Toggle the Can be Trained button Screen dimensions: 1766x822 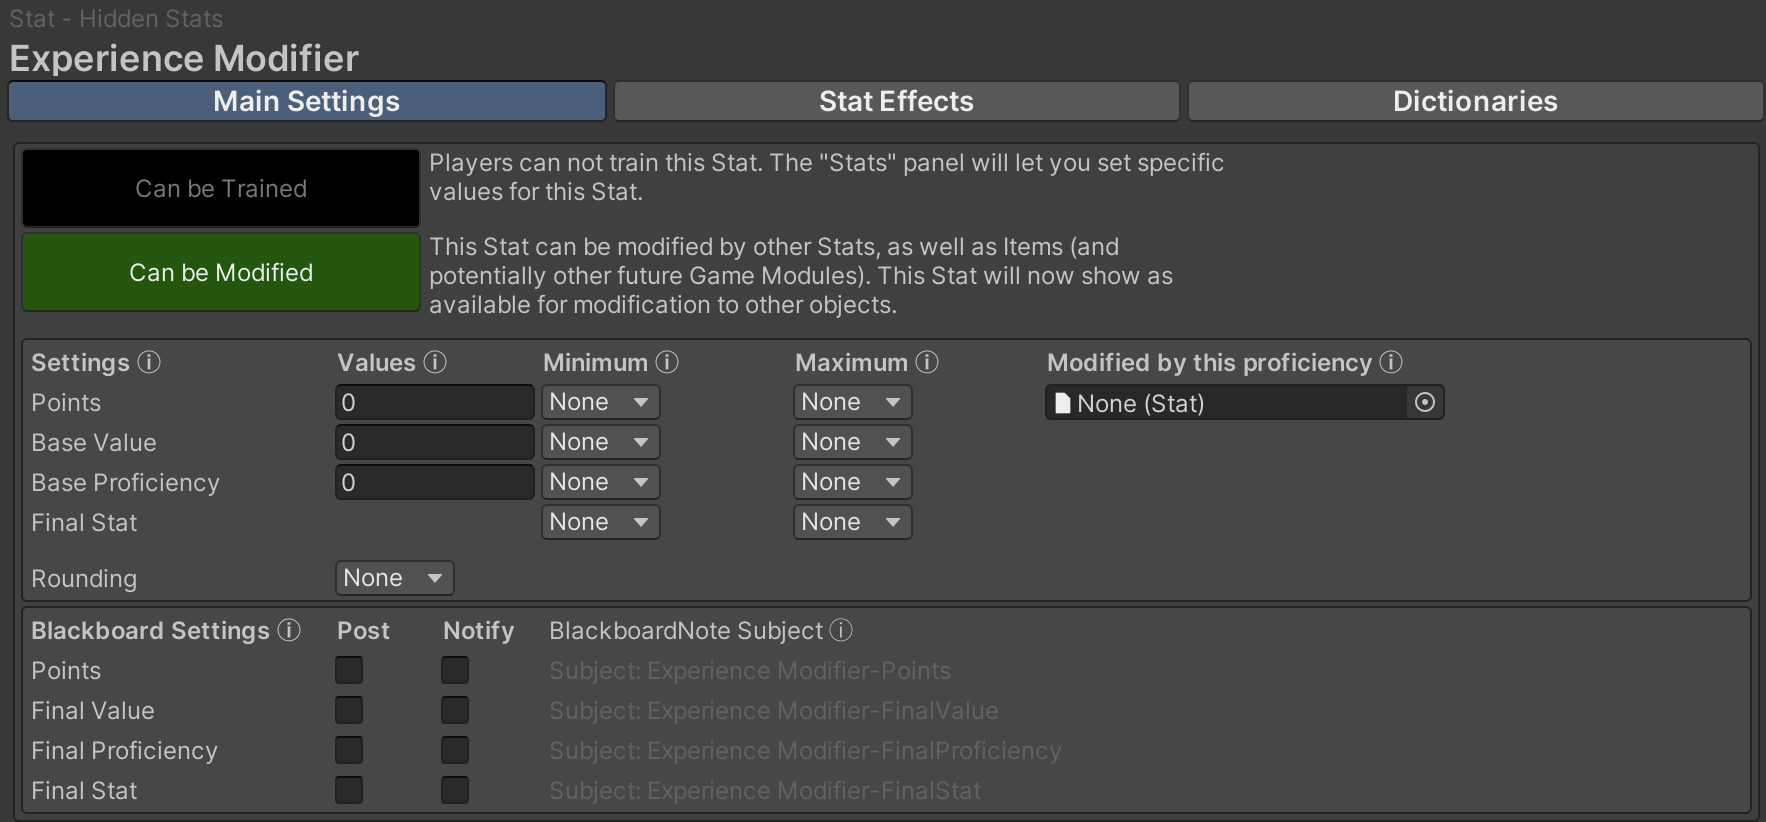click(x=221, y=188)
